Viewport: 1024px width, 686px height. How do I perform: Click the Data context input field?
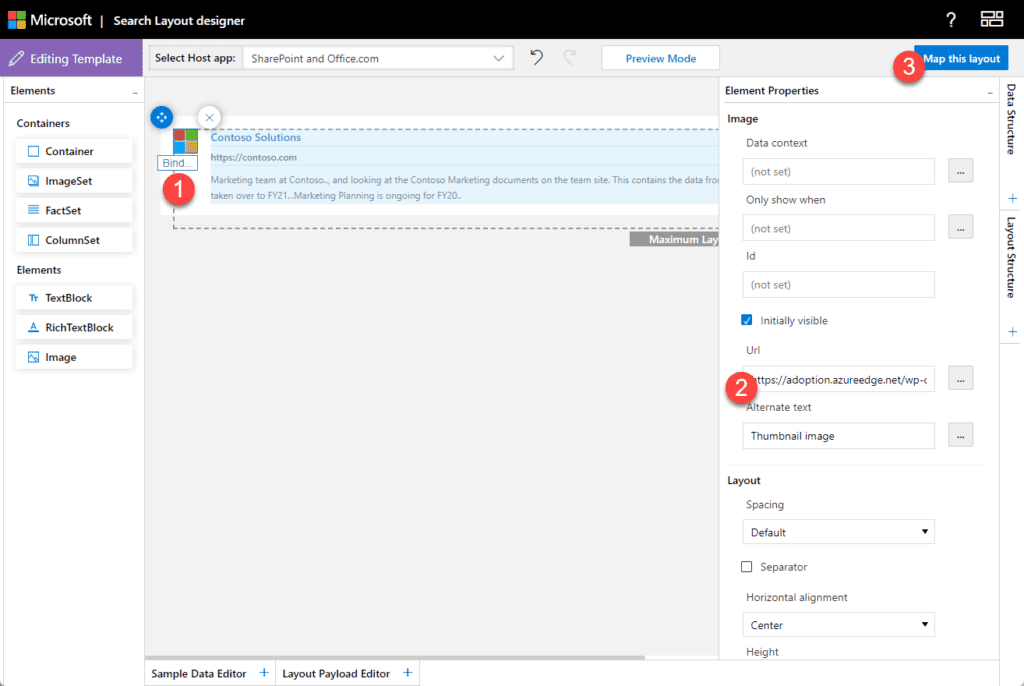pos(839,171)
